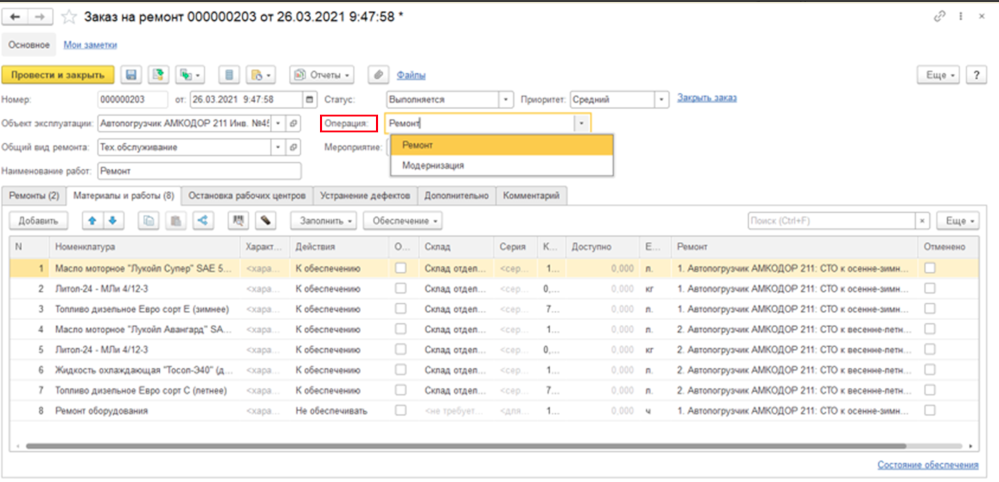Image resolution: width=999 pixels, height=482 pixels.
Task: Check Отменено for row 2 Литол-24
Action: coord(930,289)
